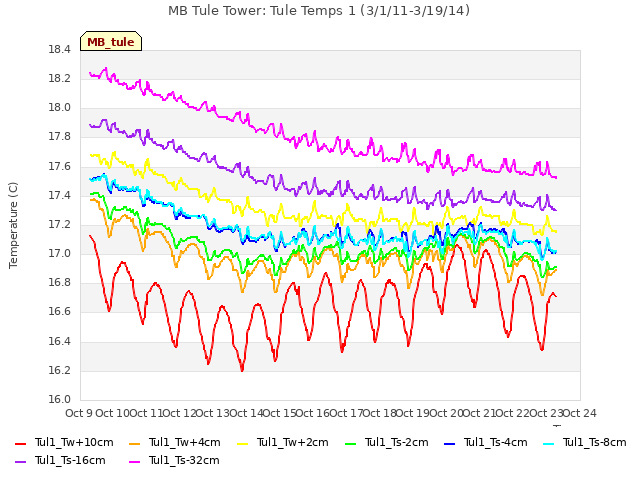
Task: Click the 16.6 y-axis tick label
Action: pos(60,312)
